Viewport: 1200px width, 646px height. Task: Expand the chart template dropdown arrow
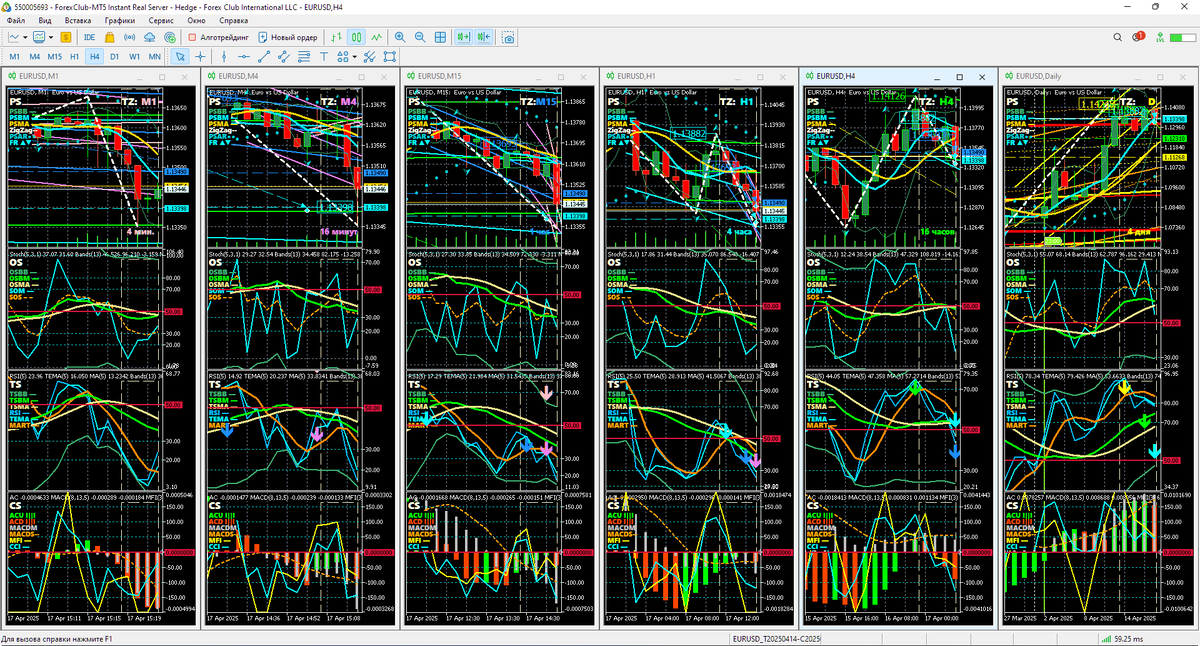coord(51,37)
